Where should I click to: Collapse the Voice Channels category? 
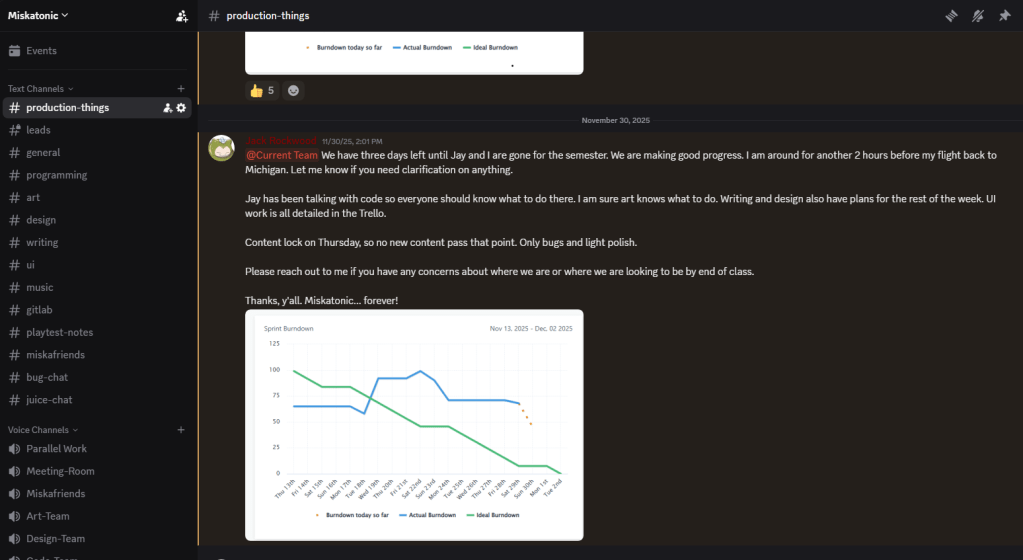coord(43,430)
